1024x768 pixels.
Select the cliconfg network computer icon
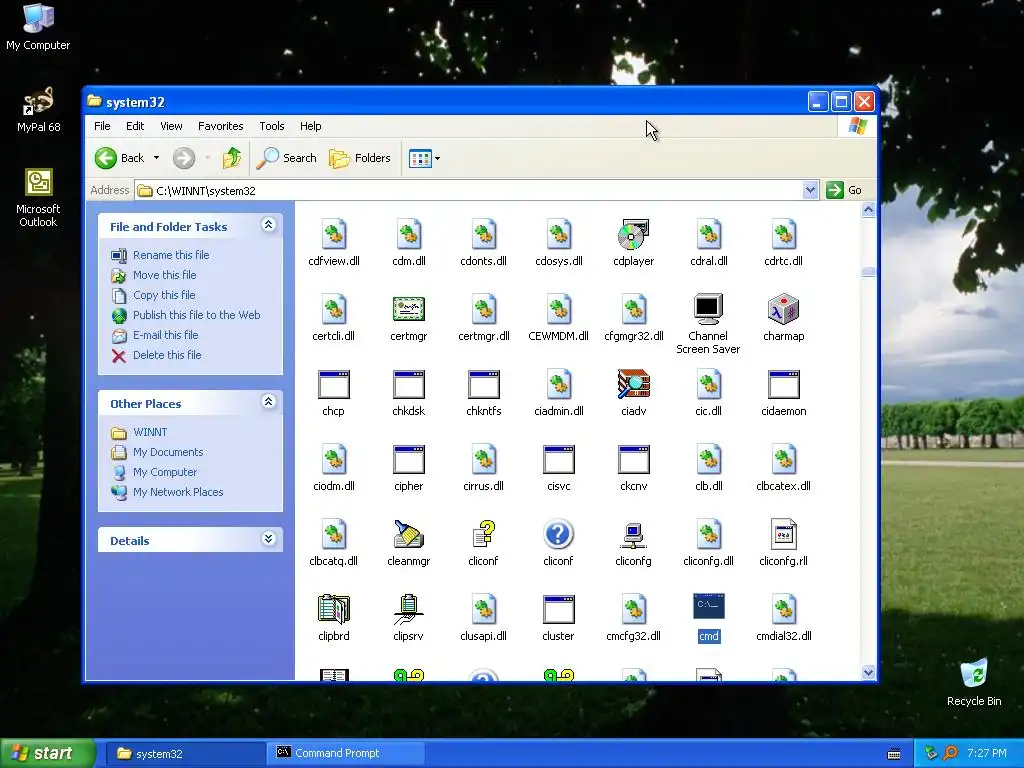633,536
